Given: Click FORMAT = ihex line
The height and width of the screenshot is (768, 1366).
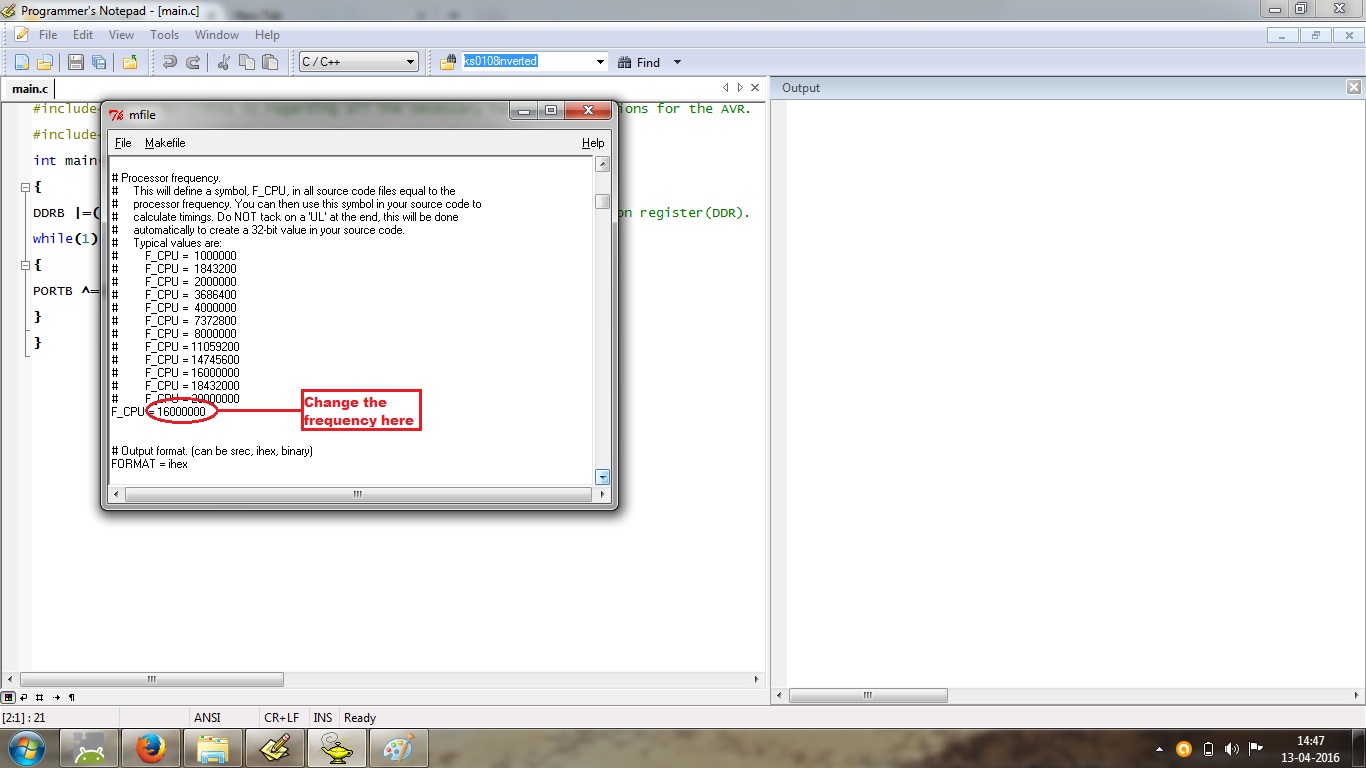Looking at the screenshot, I should [x=150, y=464].
